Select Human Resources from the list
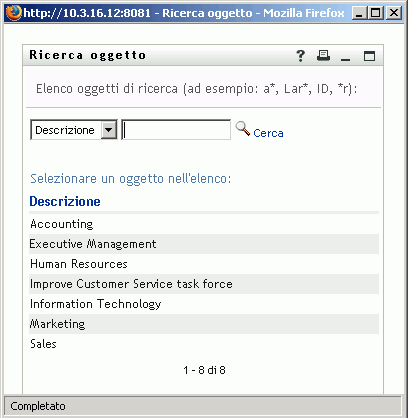The image size is (408, 418). point(79,264)
